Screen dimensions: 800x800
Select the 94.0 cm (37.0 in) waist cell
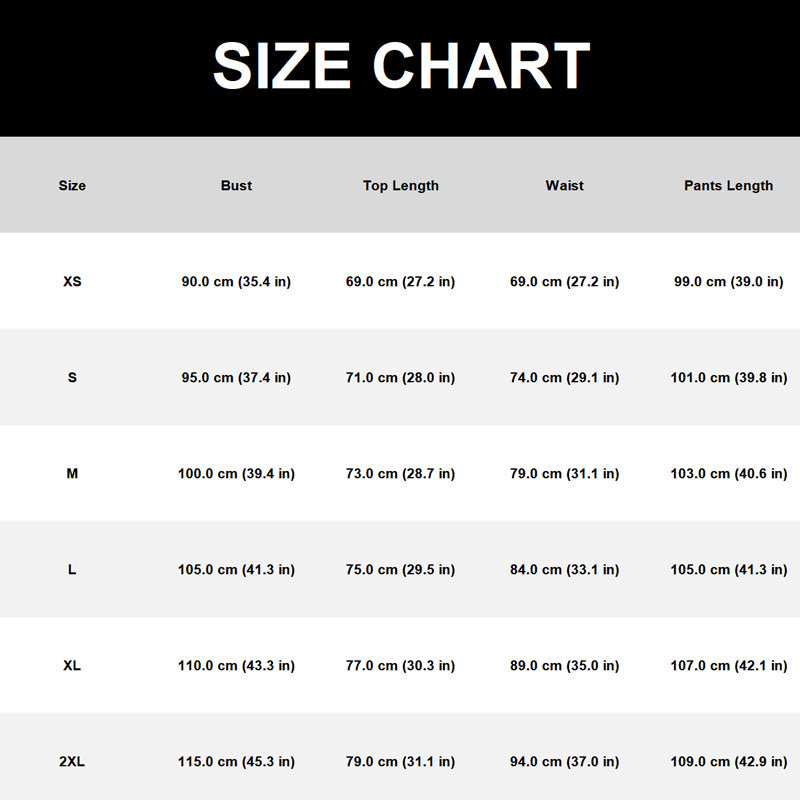(x=564, y=761)
